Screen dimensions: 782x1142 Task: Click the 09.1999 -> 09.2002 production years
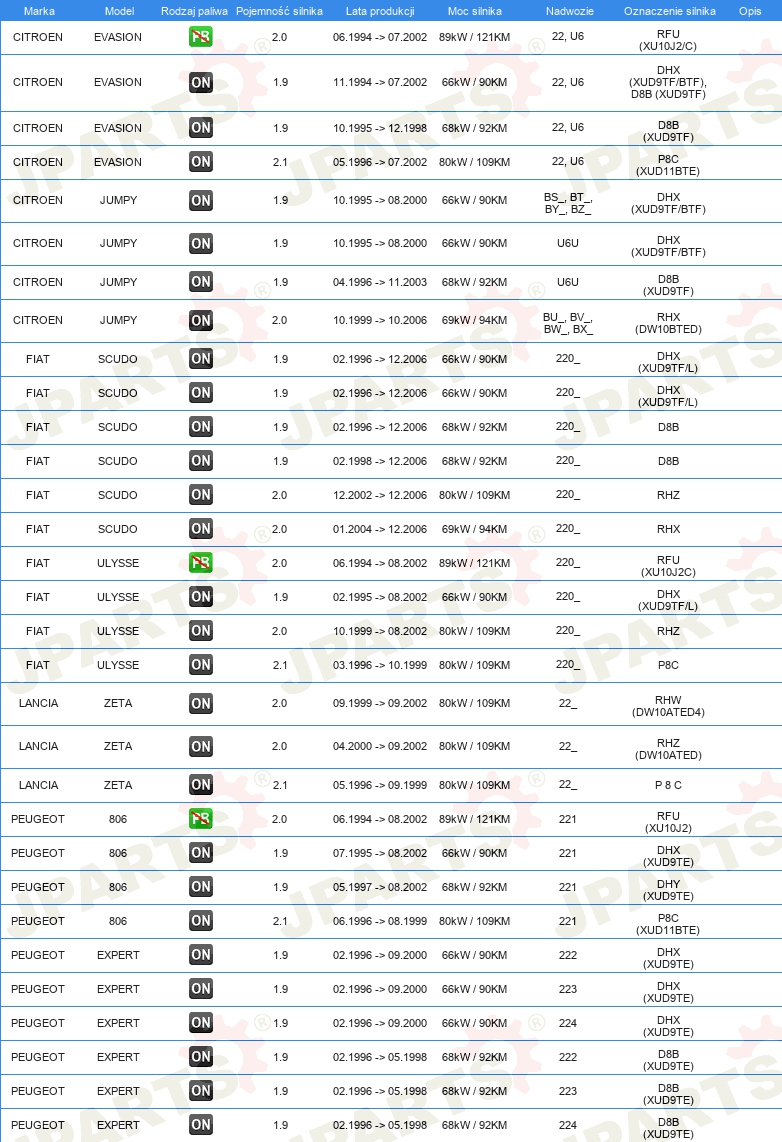coord(380,704)
